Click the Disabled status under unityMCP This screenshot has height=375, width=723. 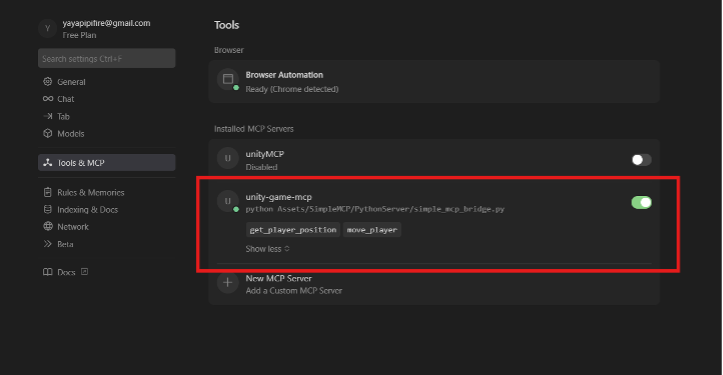point(261,167)
